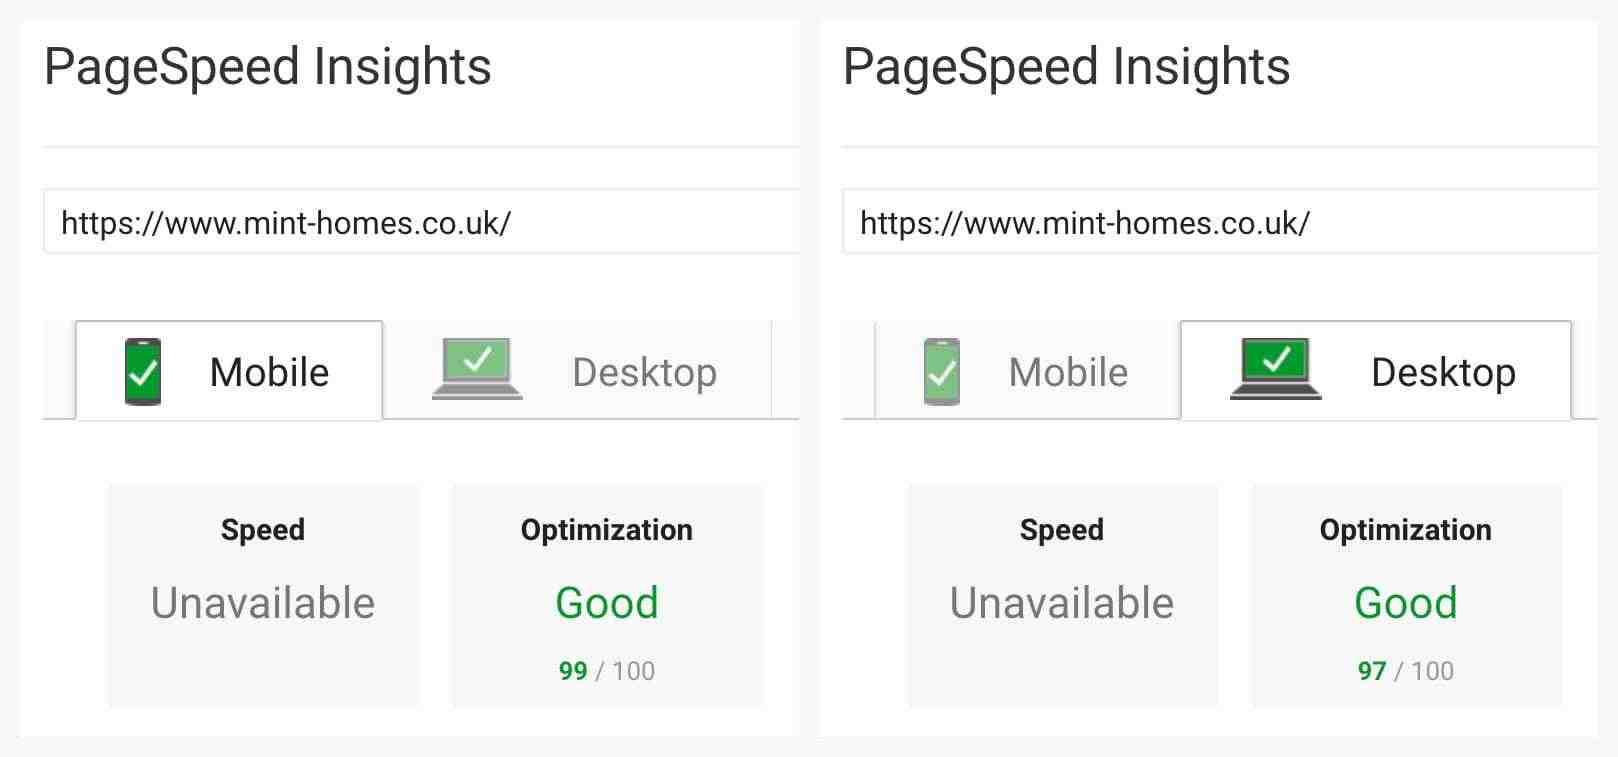The height and width of the screenshot is (757, 1618).
Task: Click the green Good label above 97 score
Action: (x=1406, y=603)
